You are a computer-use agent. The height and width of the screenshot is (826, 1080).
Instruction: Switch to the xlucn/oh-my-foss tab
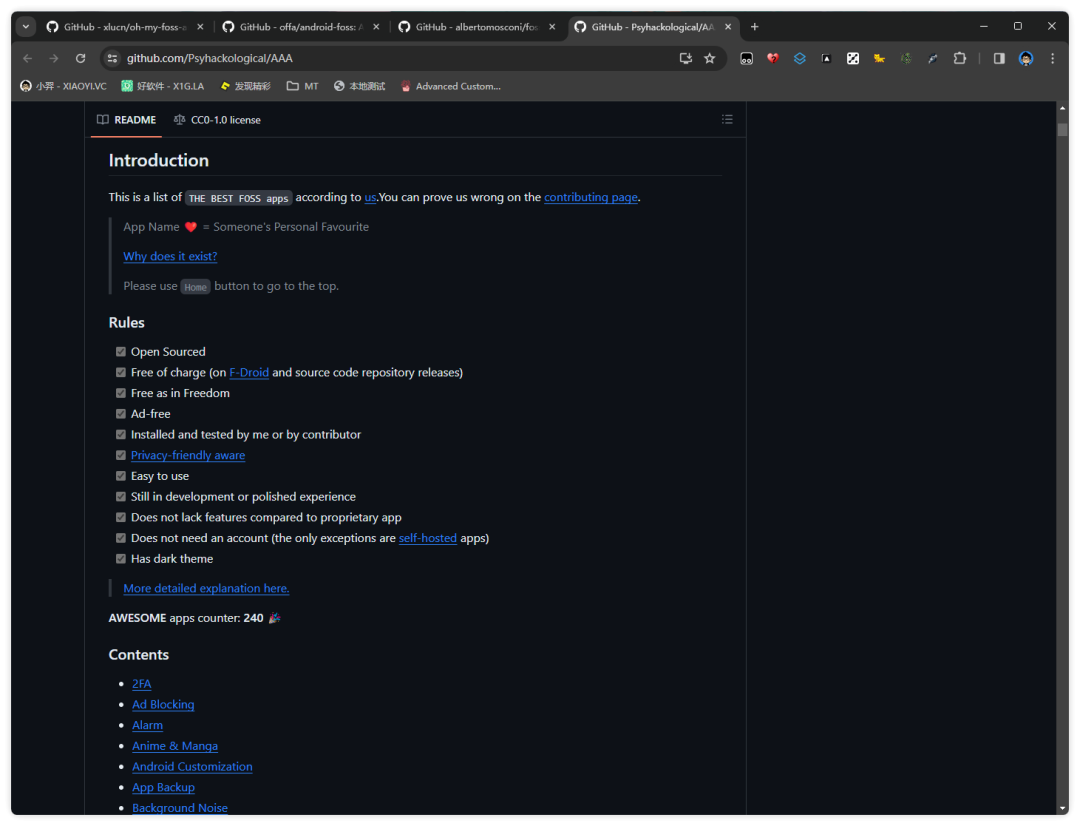coord(125,27)
